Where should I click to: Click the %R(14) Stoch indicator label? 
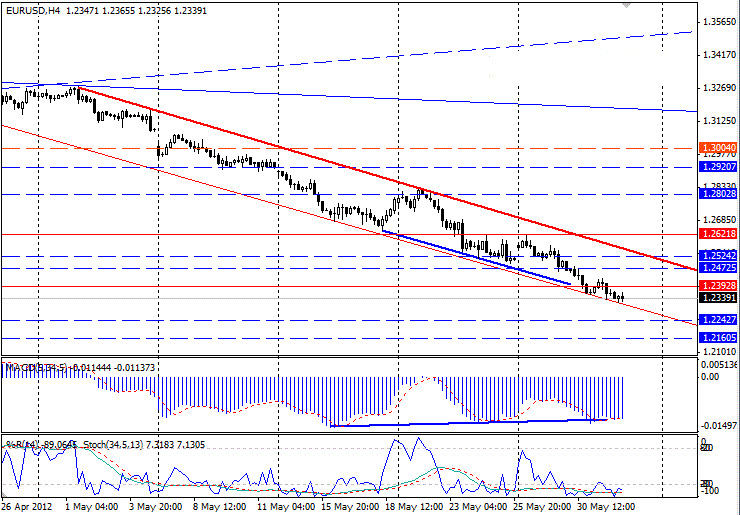click(104, 445)
